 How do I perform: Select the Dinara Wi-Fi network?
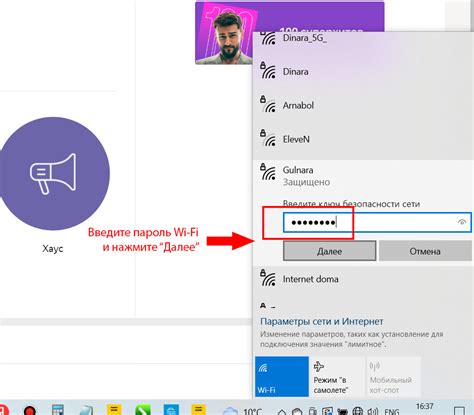pos(363,72)
